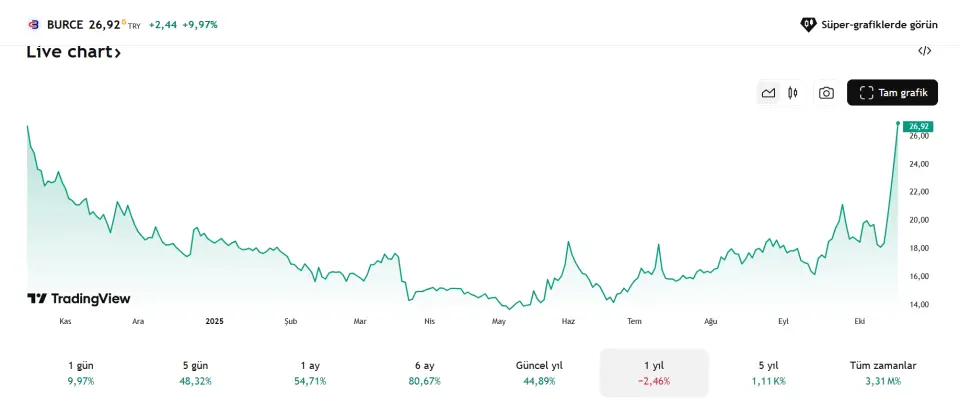Select the 1 yıl range

click(654, 373)
